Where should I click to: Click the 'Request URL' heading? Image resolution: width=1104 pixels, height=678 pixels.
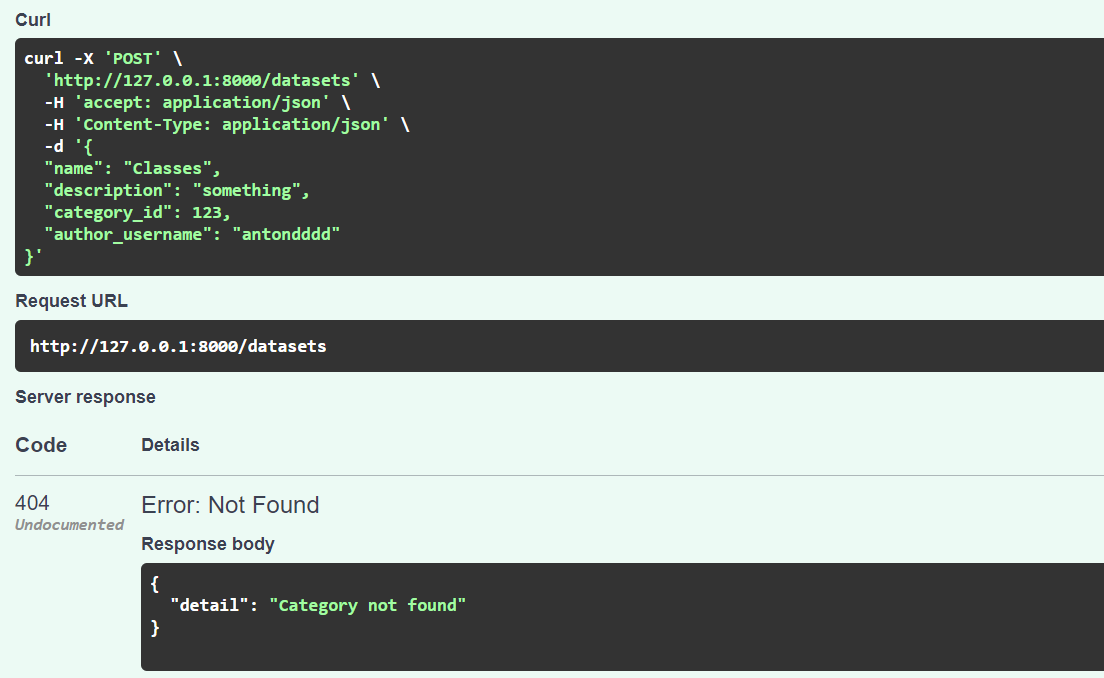(x=71, y=301)
